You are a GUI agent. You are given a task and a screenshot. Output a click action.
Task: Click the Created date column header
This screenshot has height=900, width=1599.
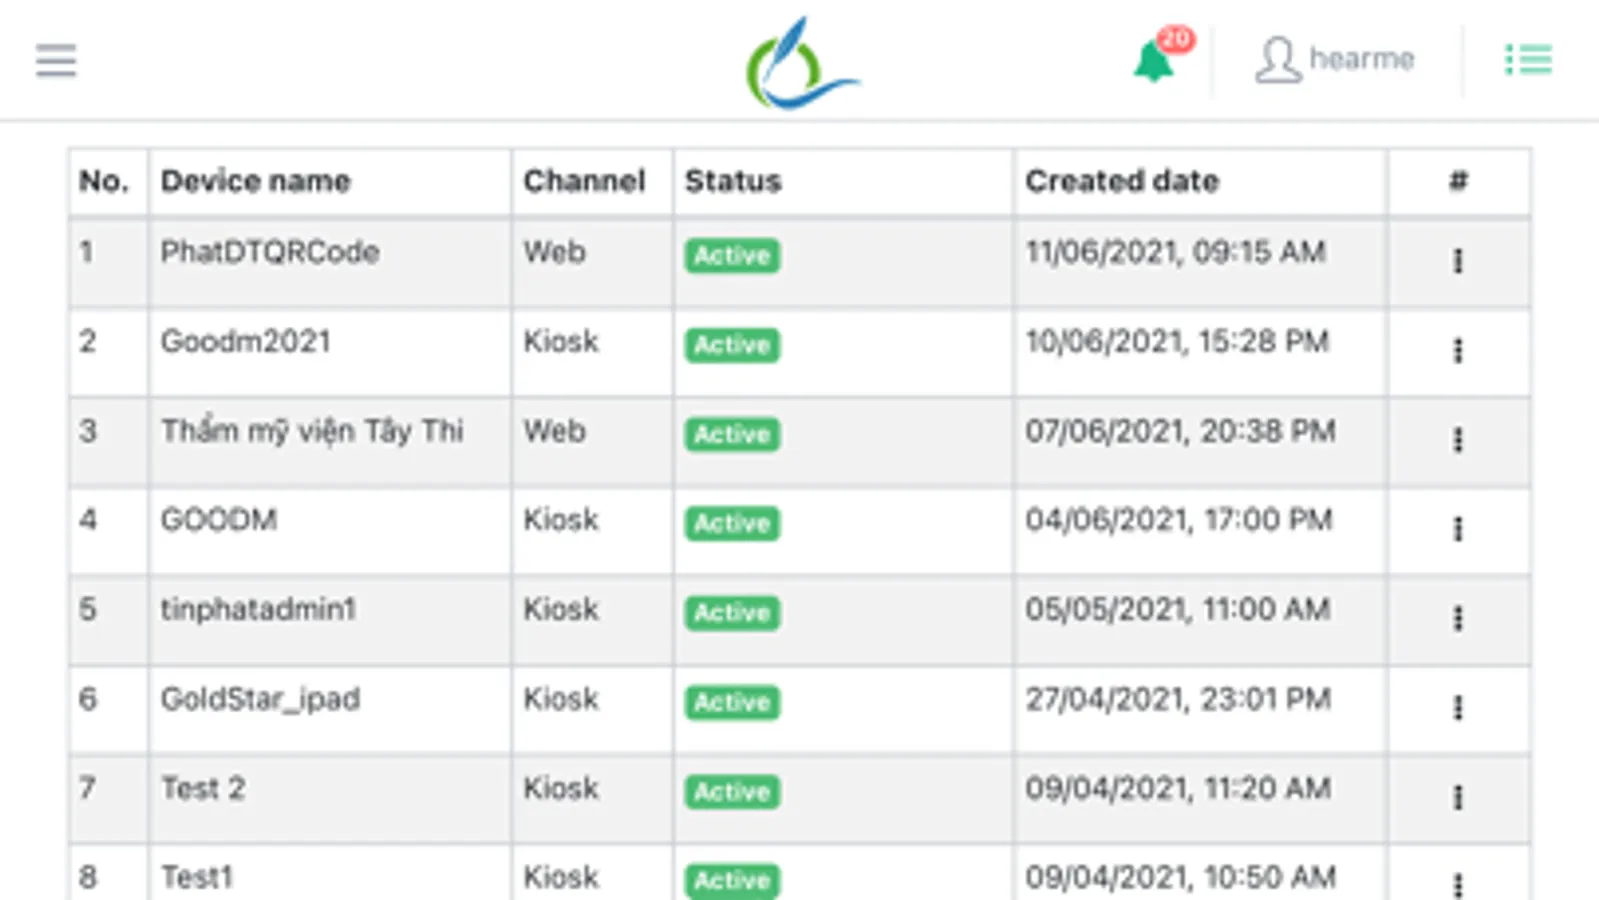click(1122, 181)
